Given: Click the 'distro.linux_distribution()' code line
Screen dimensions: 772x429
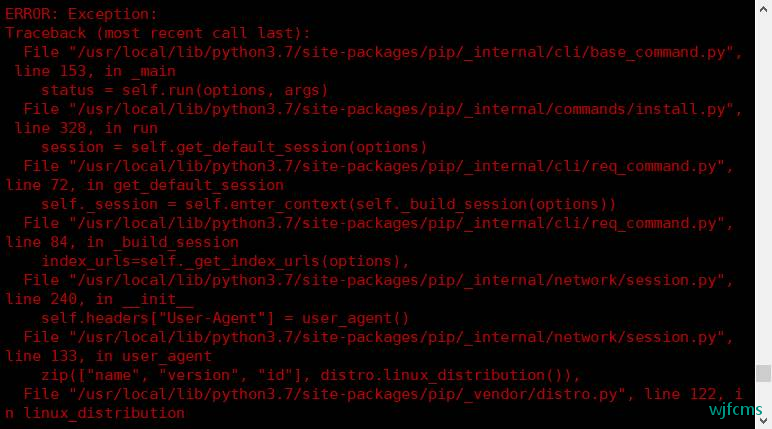Looking at the screenshot, I should [311, 375].
